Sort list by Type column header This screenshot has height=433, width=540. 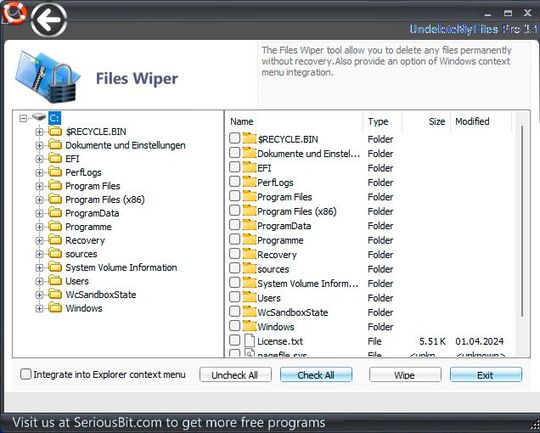coord(383,121)
